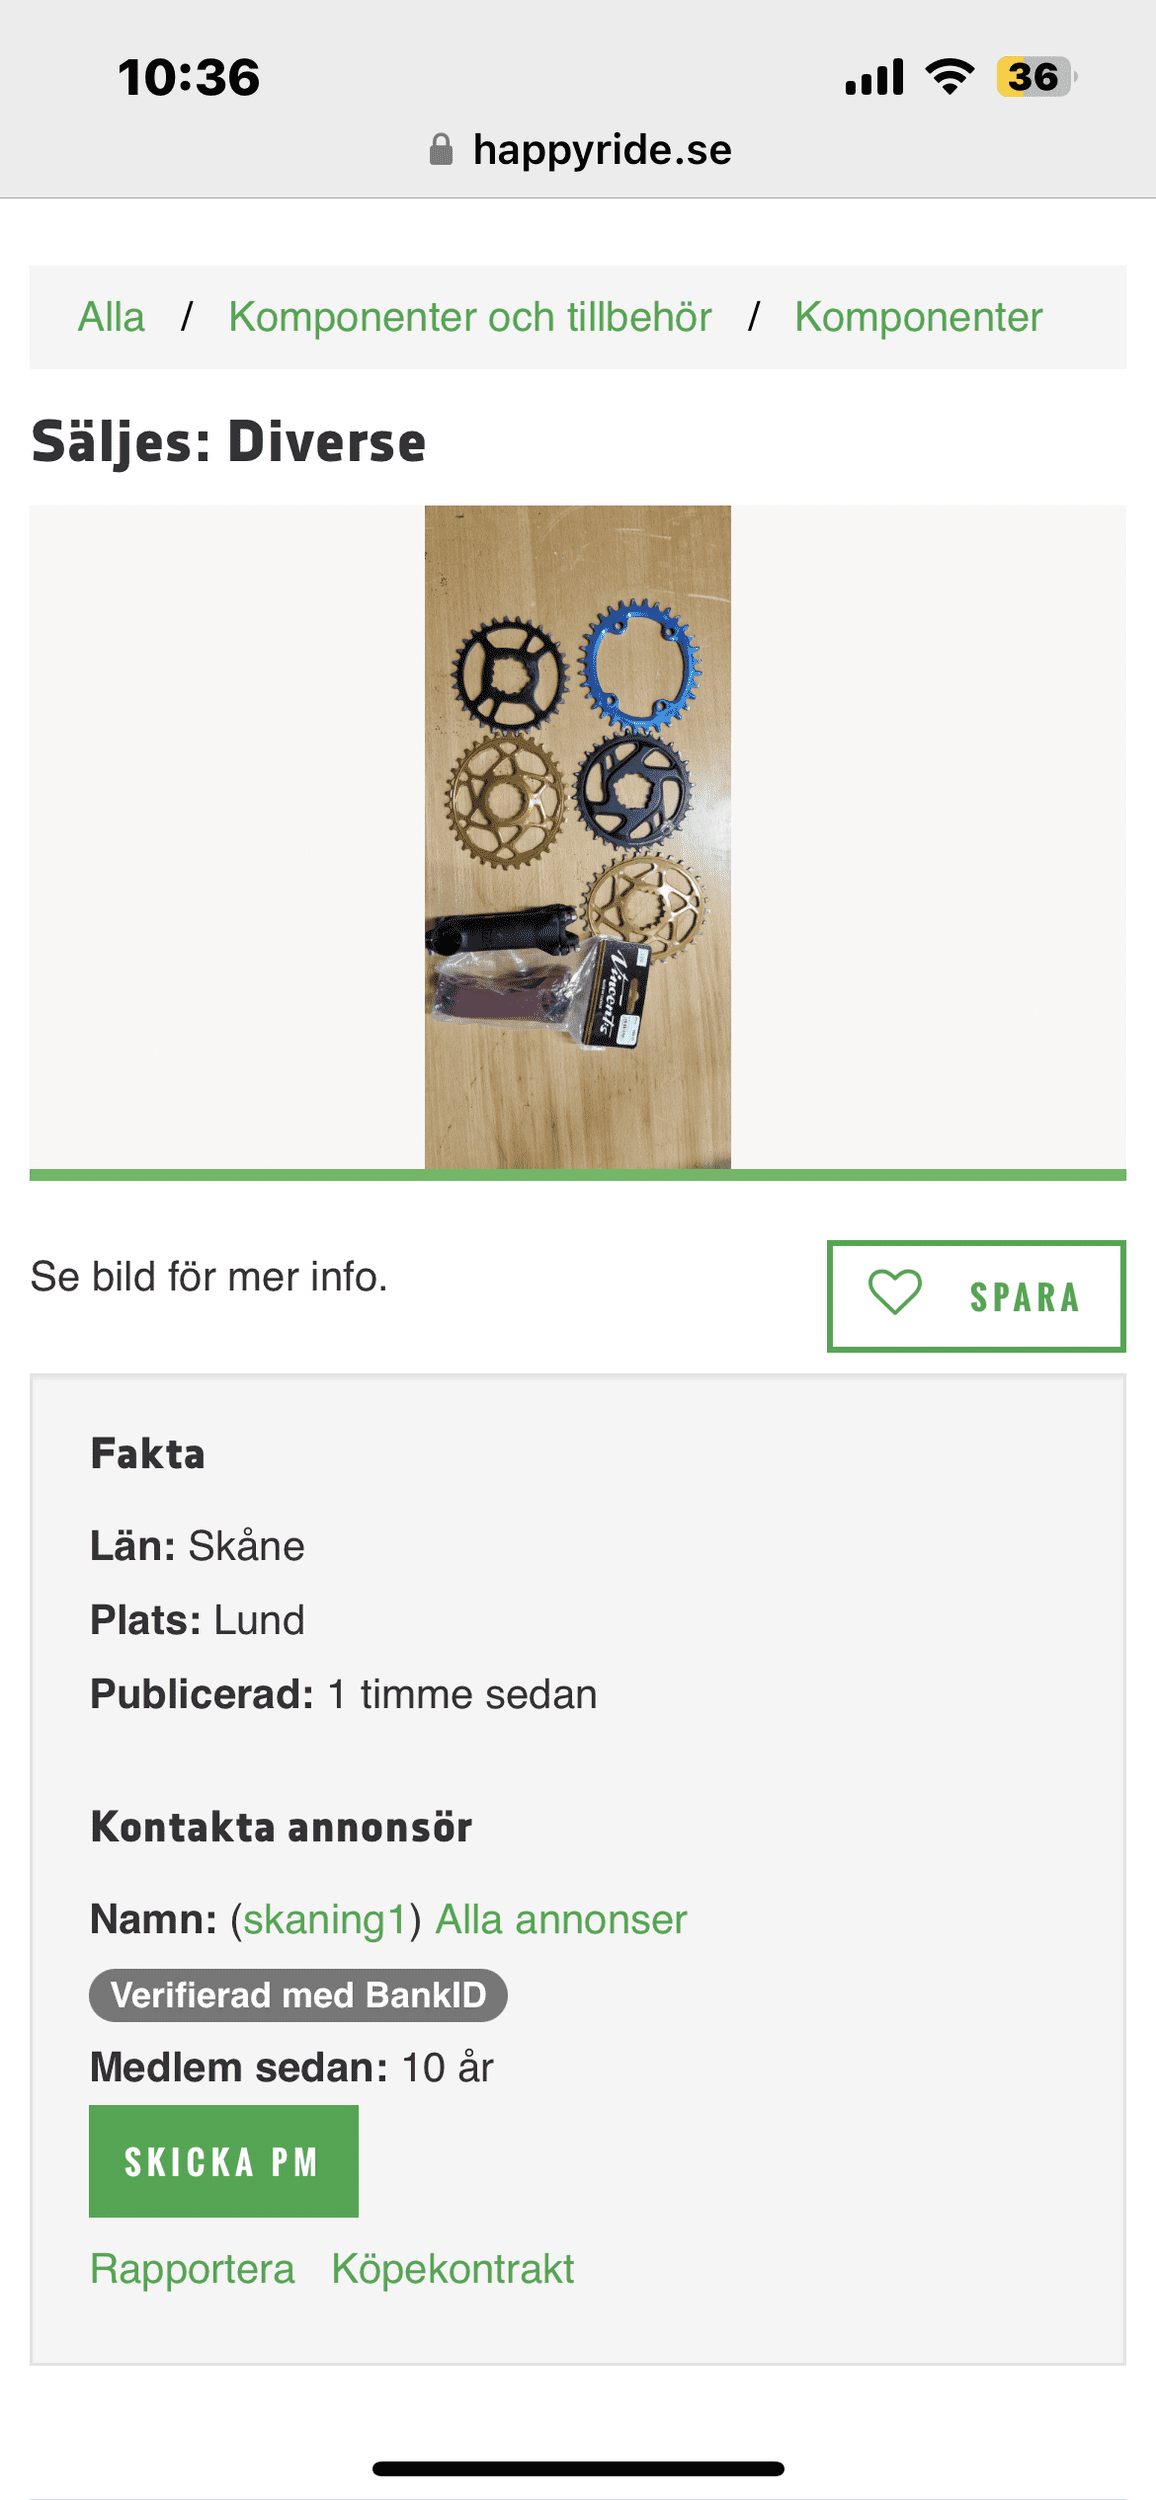Image resolution: width=1156 pixels, height=2500 pixels.
Task: Tap the happyride.se address field
Action: pyautogui.click(x=601, y=150)
